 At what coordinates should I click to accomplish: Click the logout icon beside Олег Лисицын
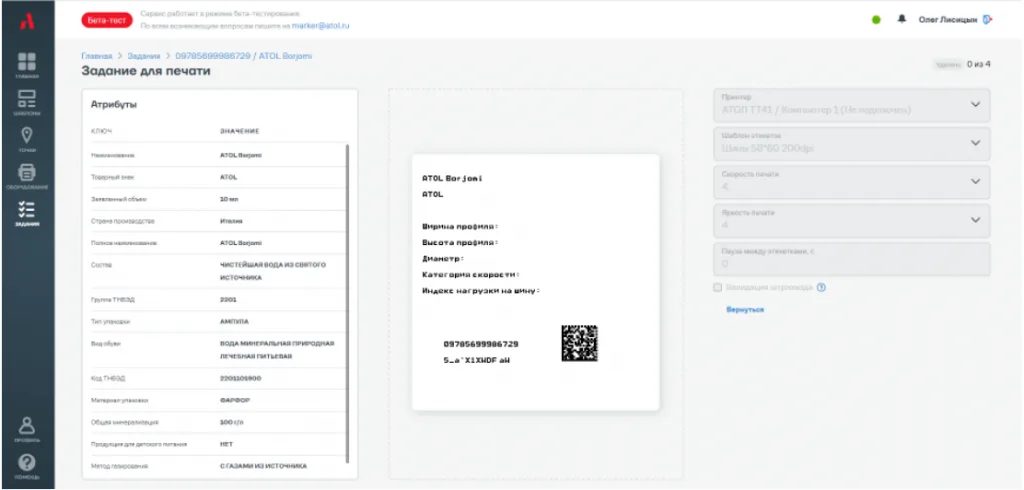pos(987,20)
